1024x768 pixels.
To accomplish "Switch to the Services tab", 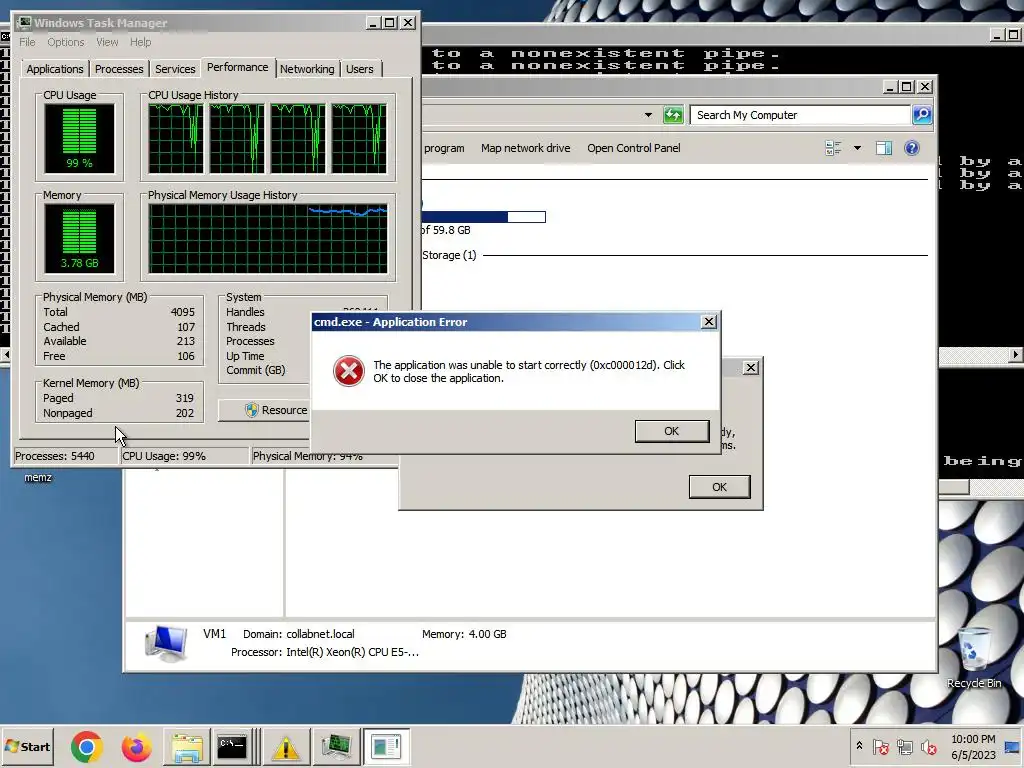I will pos(175,69).
